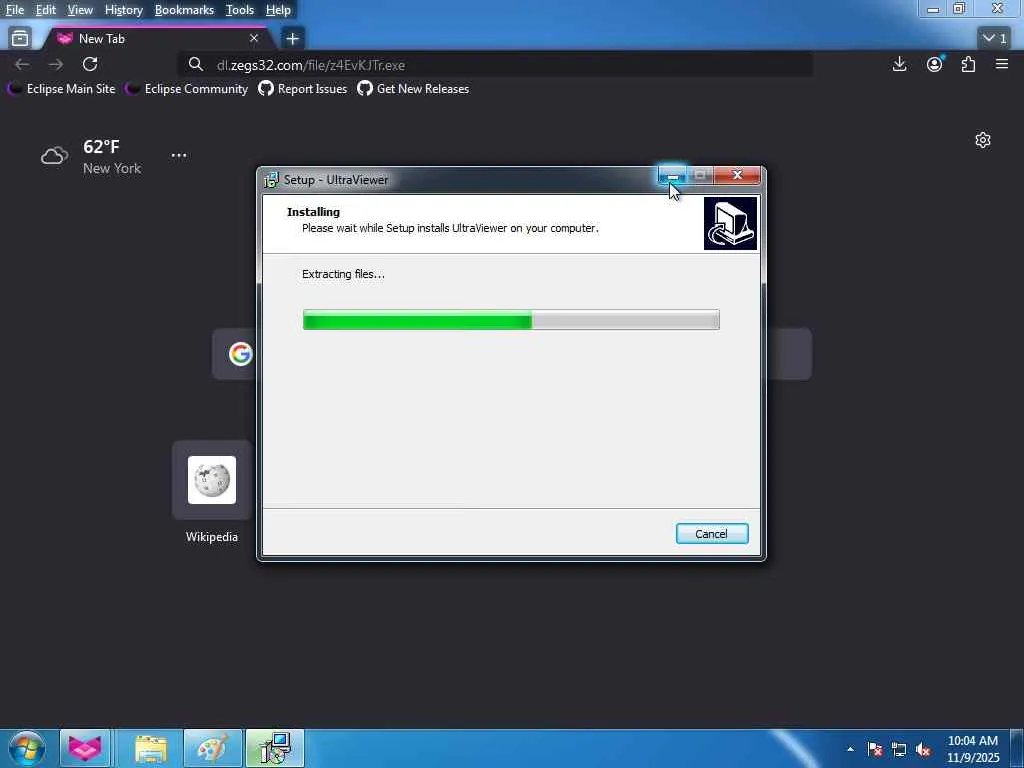1024x768 pixels.
Task: Open the Paint taskbar icon
Action: 213,748
